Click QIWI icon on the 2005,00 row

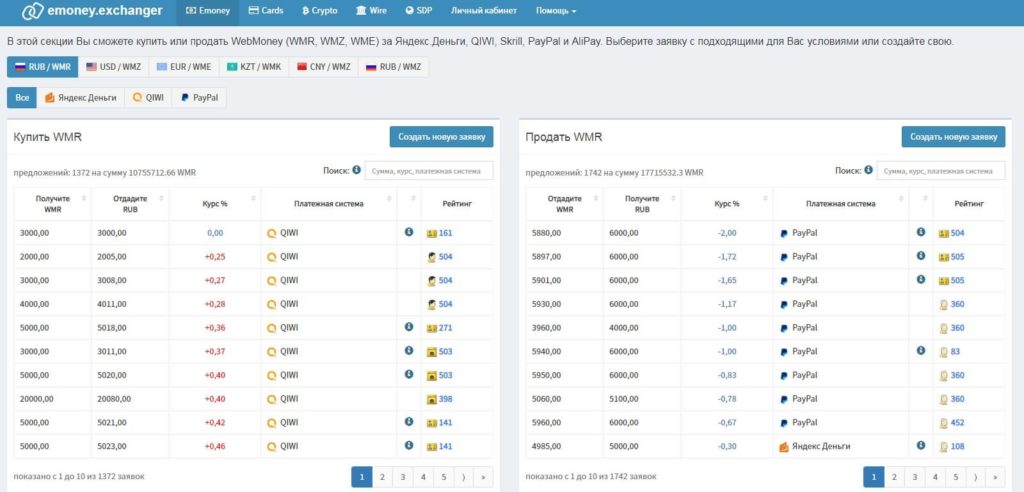[x=272, y=257]
